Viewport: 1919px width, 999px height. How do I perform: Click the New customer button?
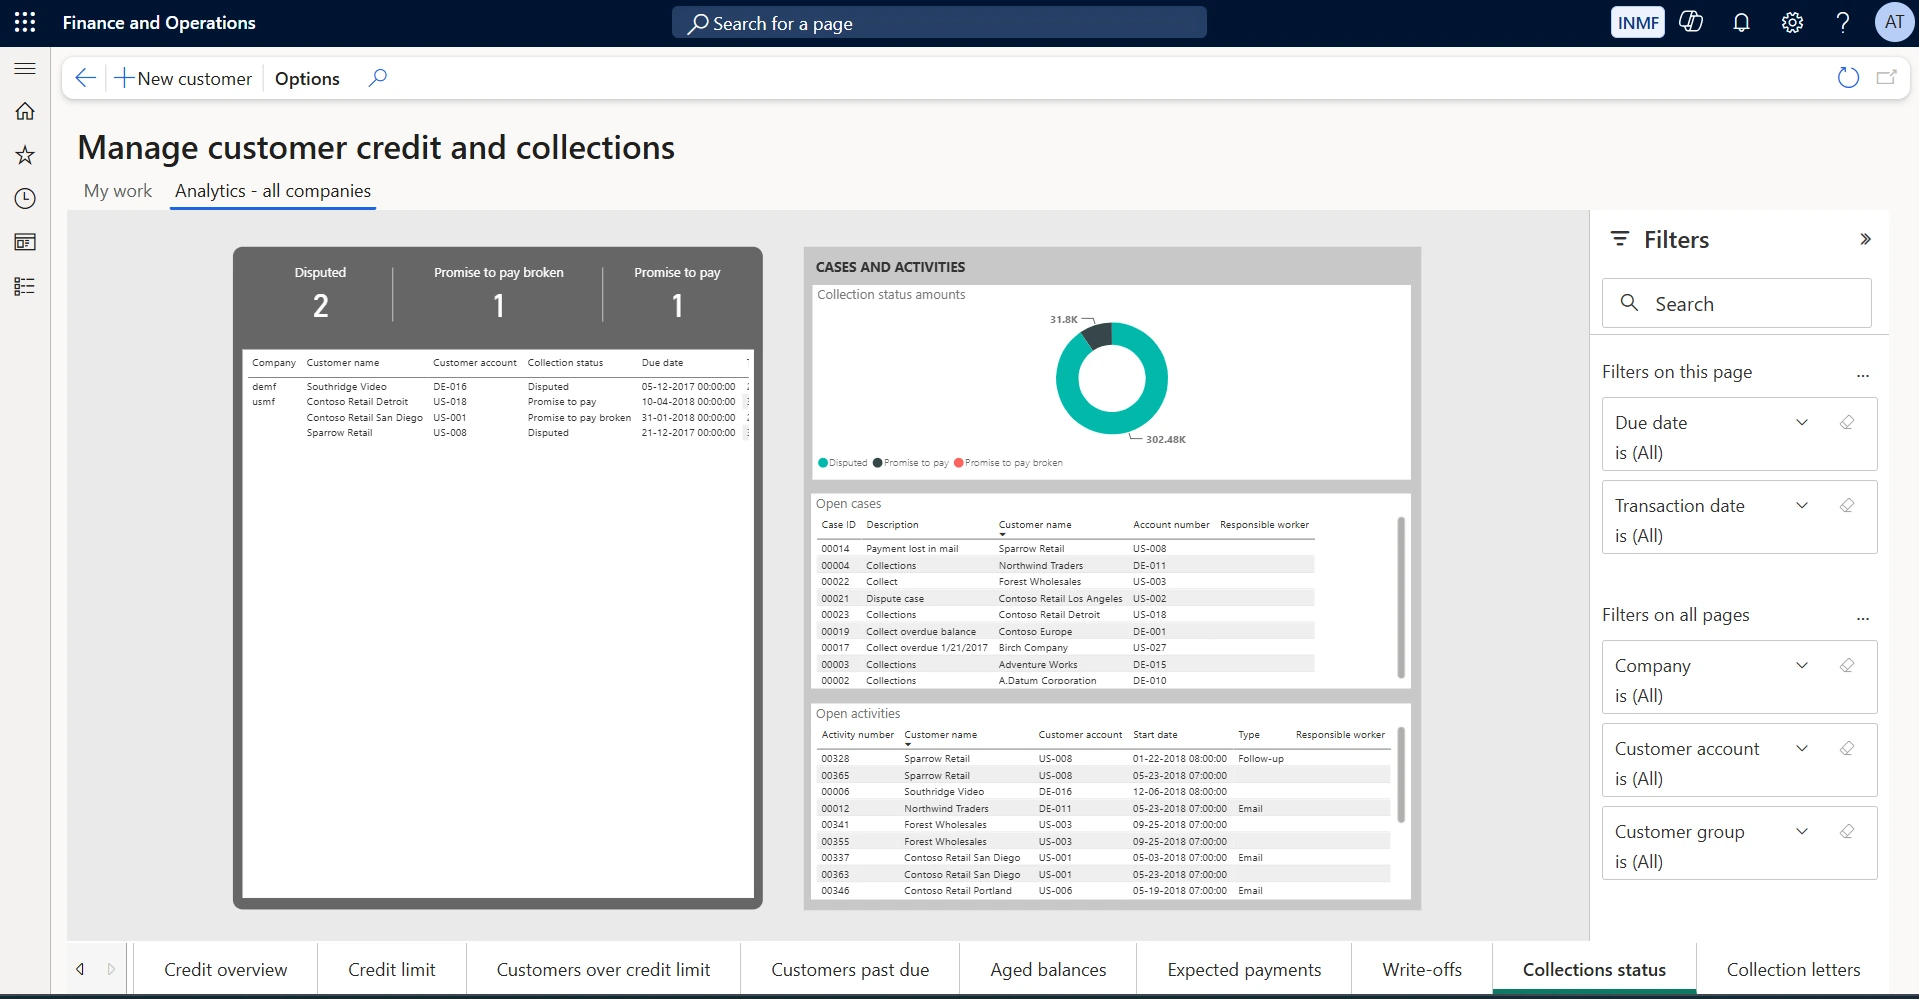point(183,78)
